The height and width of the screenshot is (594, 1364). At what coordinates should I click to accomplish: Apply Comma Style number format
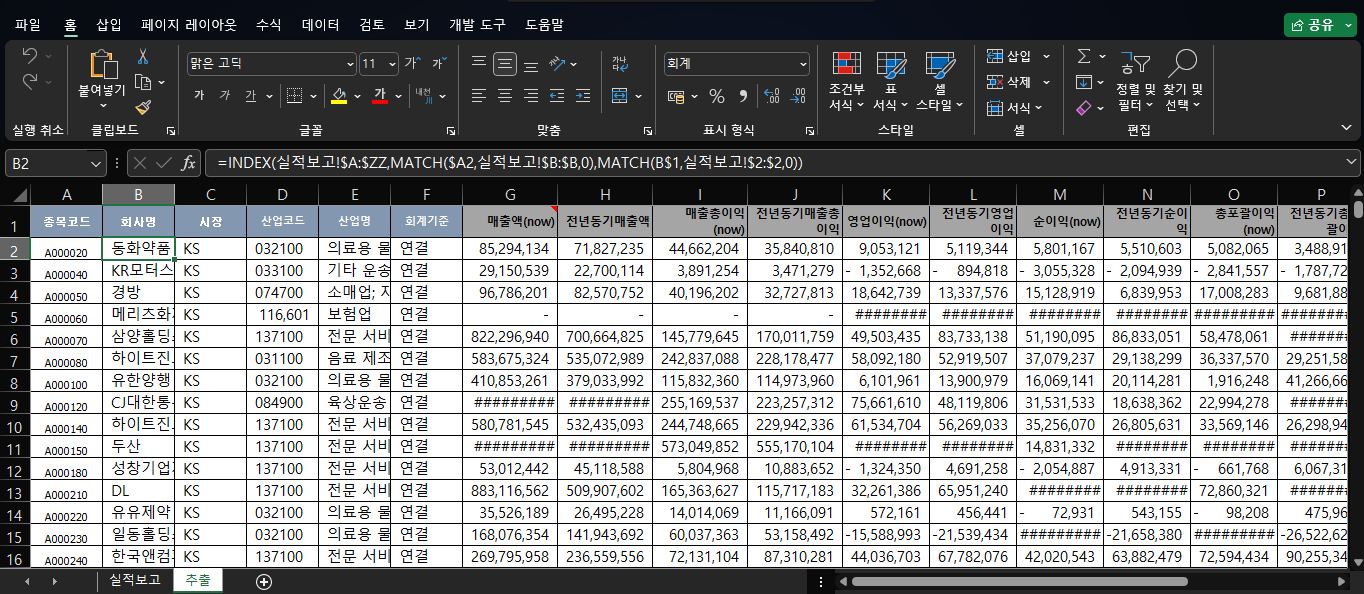point(743,96)
